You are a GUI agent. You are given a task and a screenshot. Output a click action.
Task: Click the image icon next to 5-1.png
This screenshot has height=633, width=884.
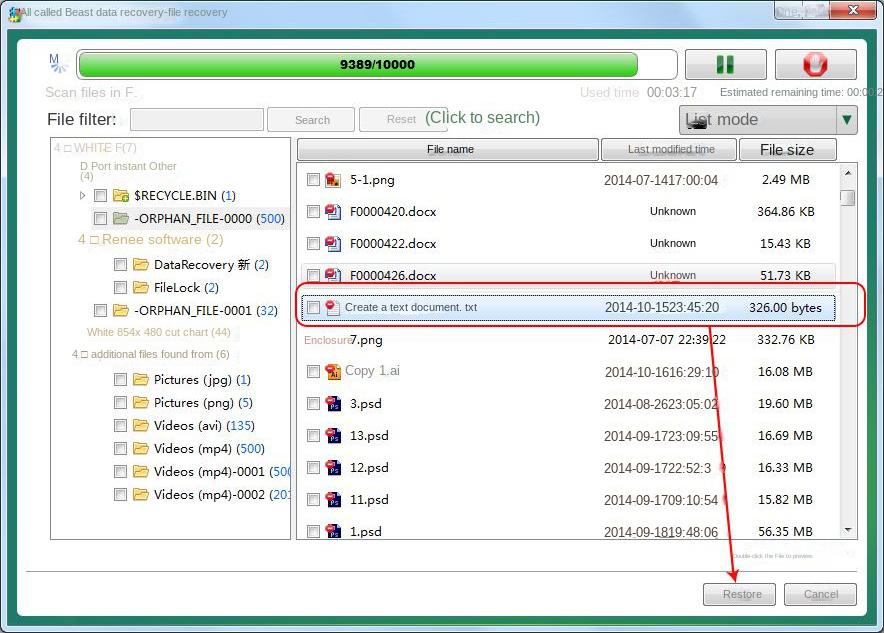[x=334, y=181]
